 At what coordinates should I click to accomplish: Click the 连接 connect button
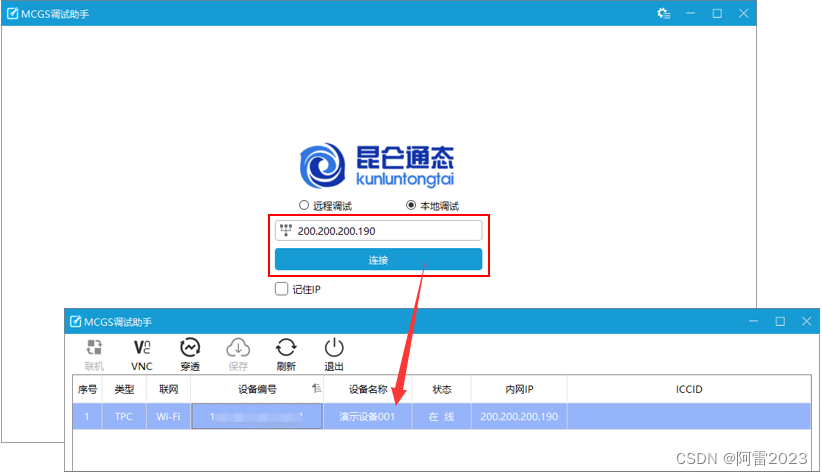tap(378, 259)
